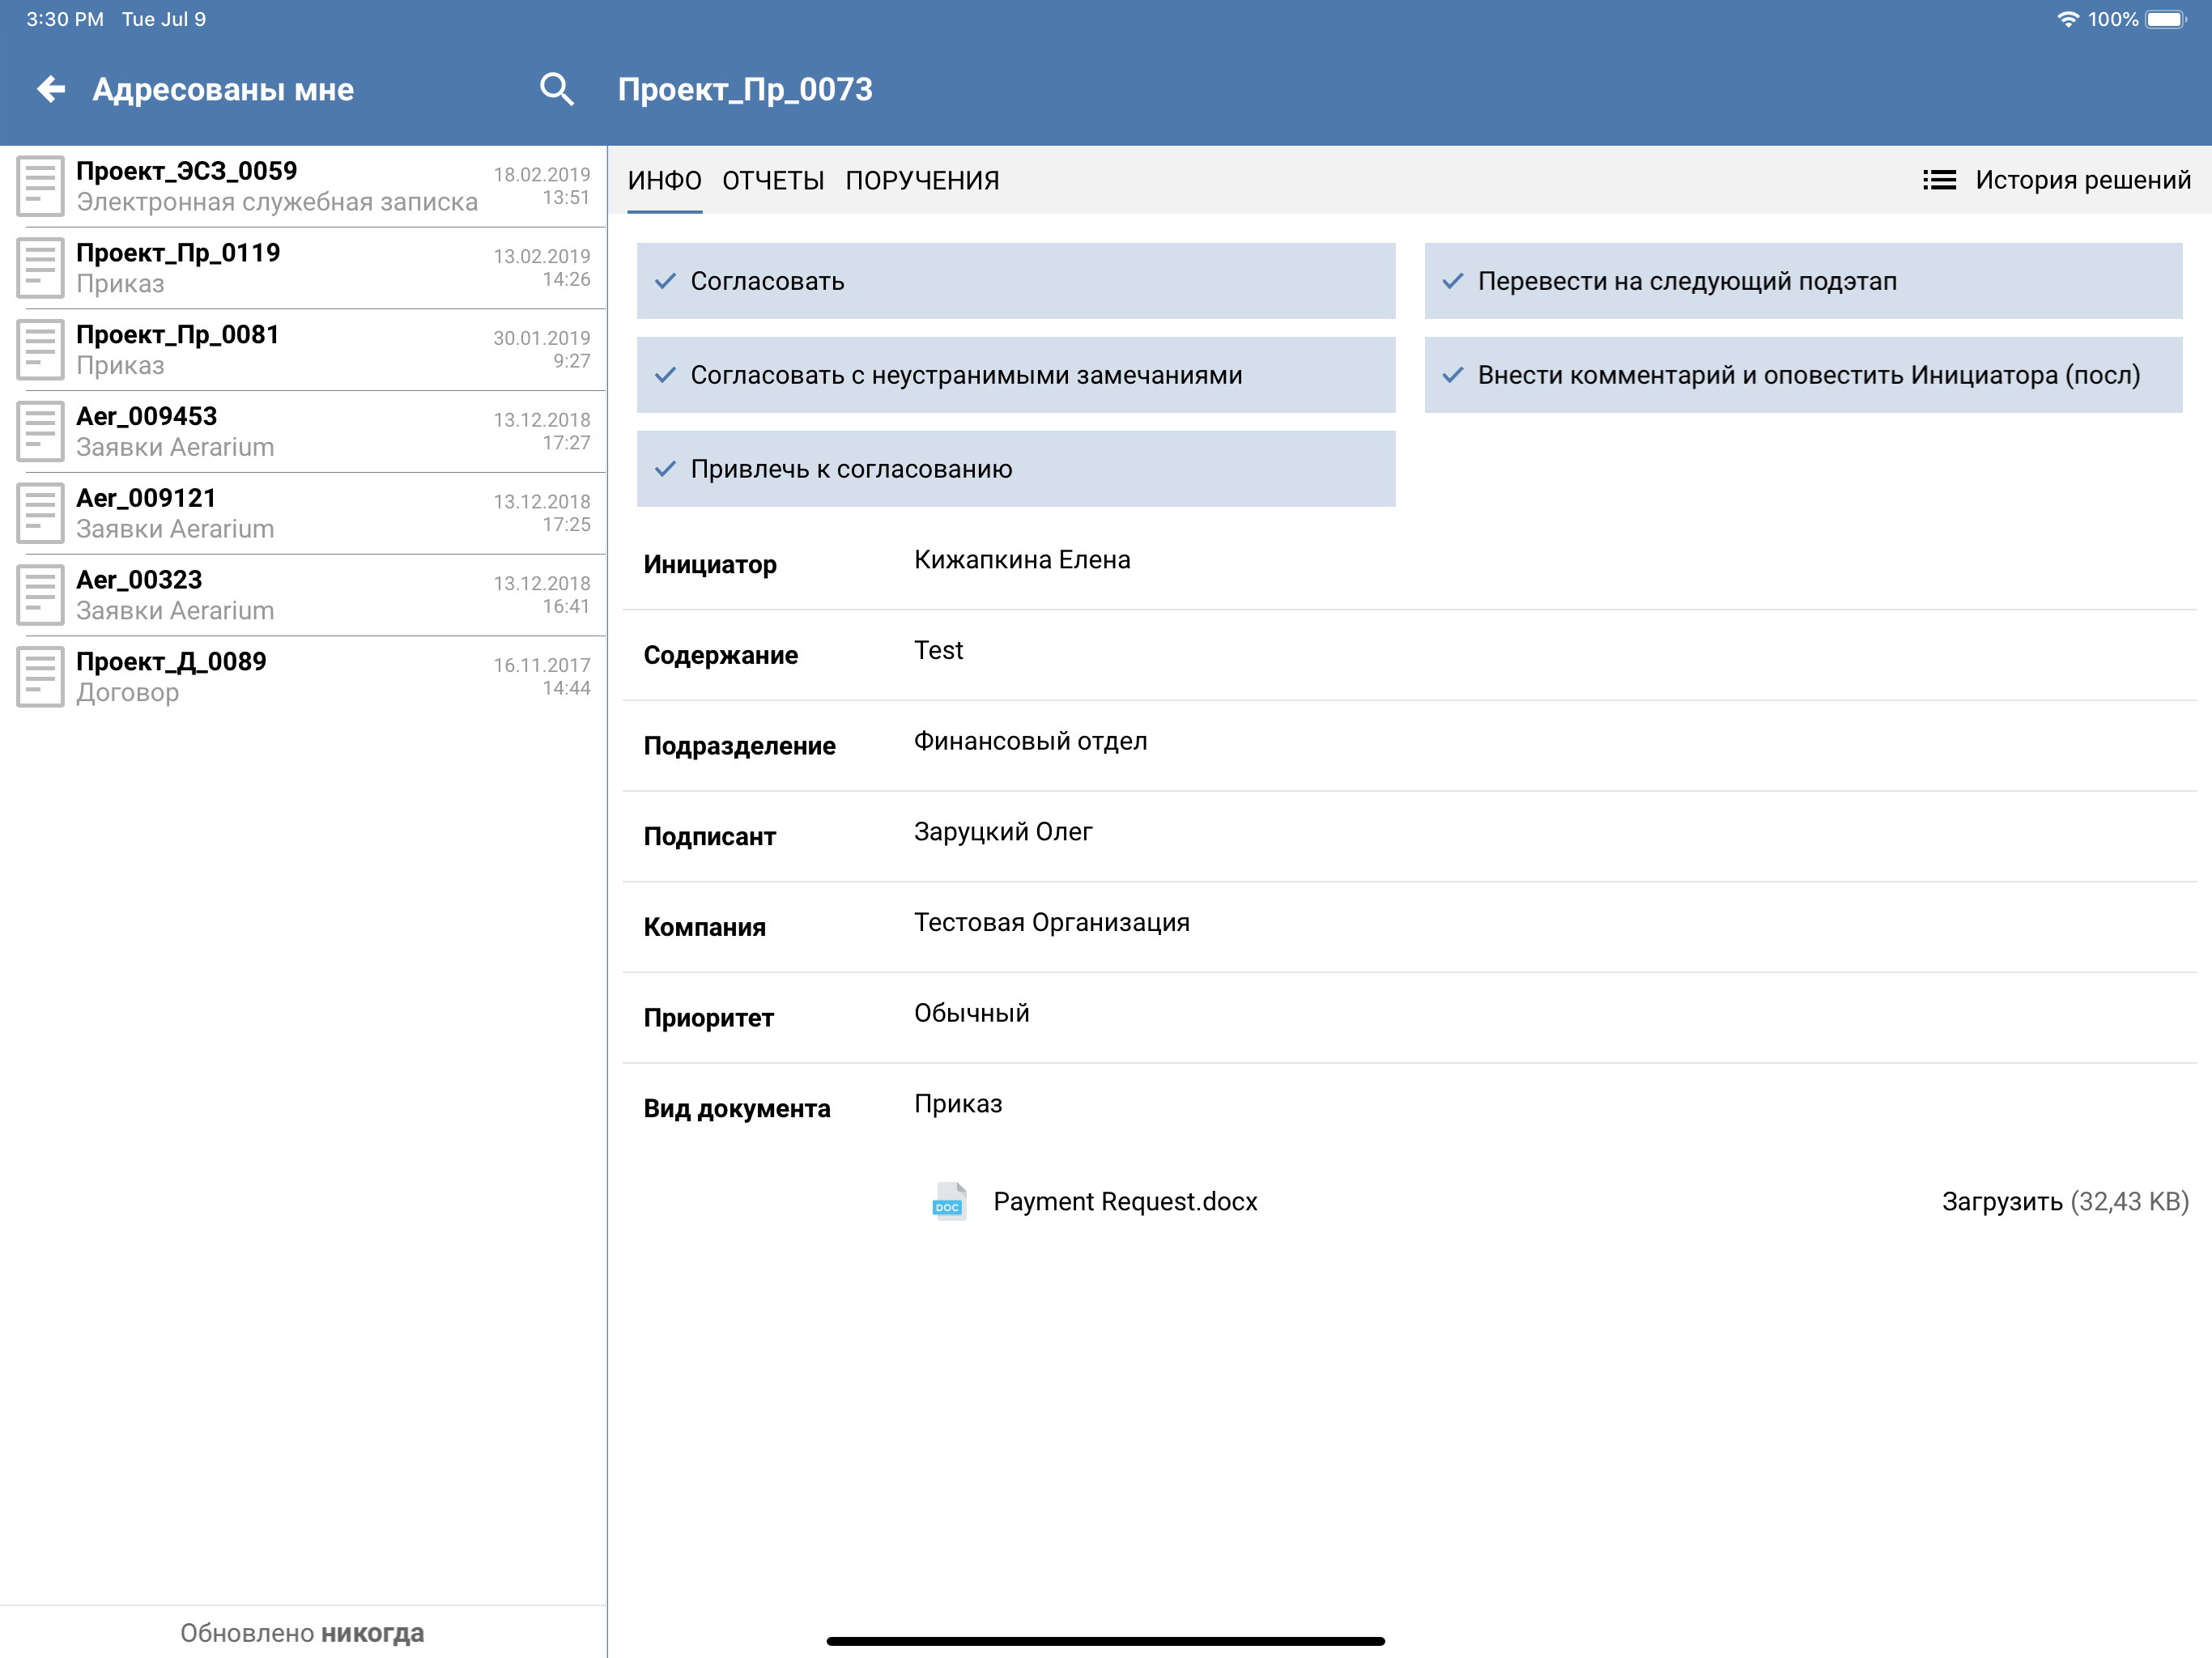This screenshot has height=1658, width=2212.
Task: Click document icon of Aer_009121
Action: [x=40, y=514]
